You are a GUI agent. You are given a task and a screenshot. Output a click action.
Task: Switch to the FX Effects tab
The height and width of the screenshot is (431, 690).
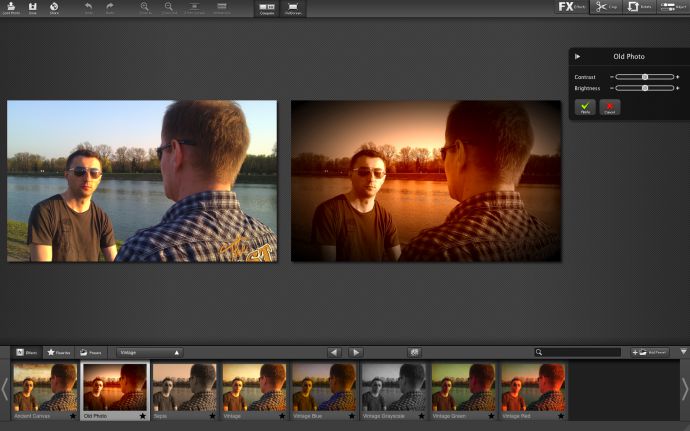(571, 7)
